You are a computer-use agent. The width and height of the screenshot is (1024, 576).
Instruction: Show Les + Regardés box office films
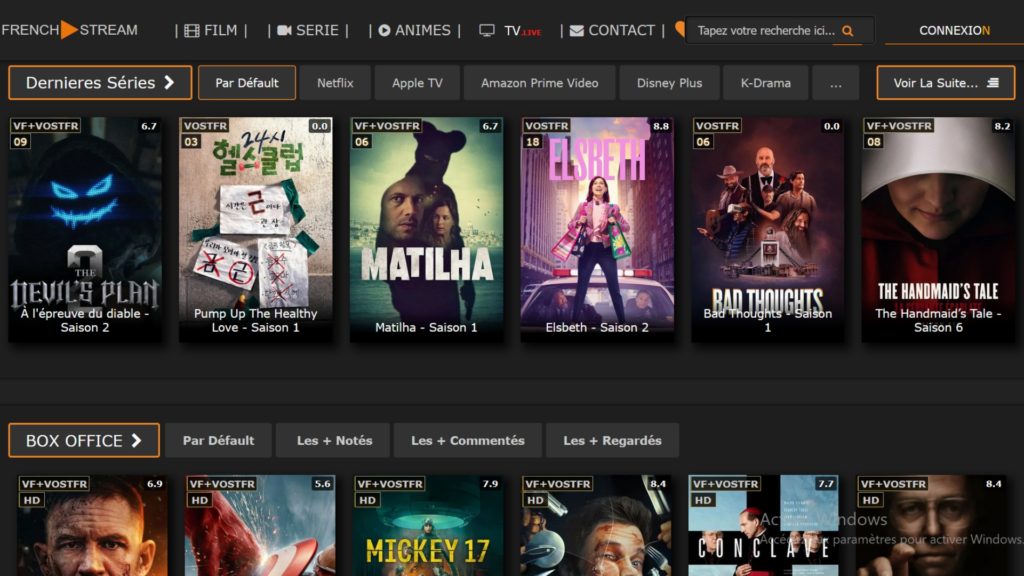(612, 441)
